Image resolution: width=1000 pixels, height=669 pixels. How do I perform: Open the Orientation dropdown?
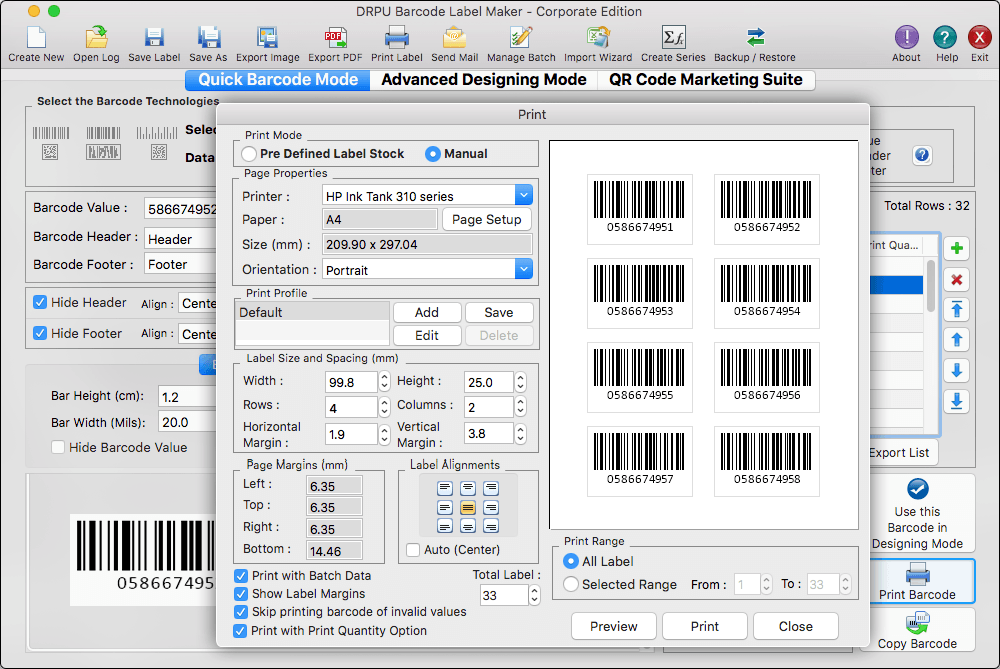click(524, 269)
